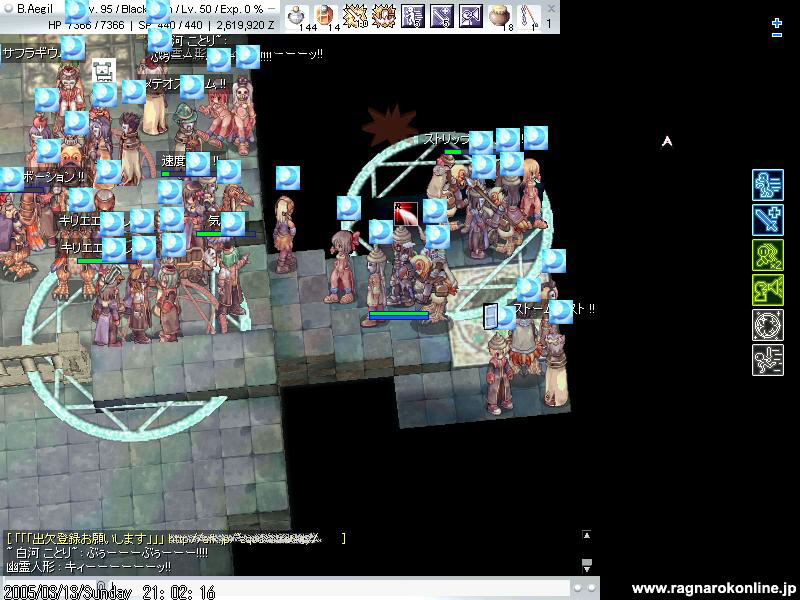Click the サフラギウム skill shout label
This screenshot has width=800, height=600.
(x=33, y=53)
